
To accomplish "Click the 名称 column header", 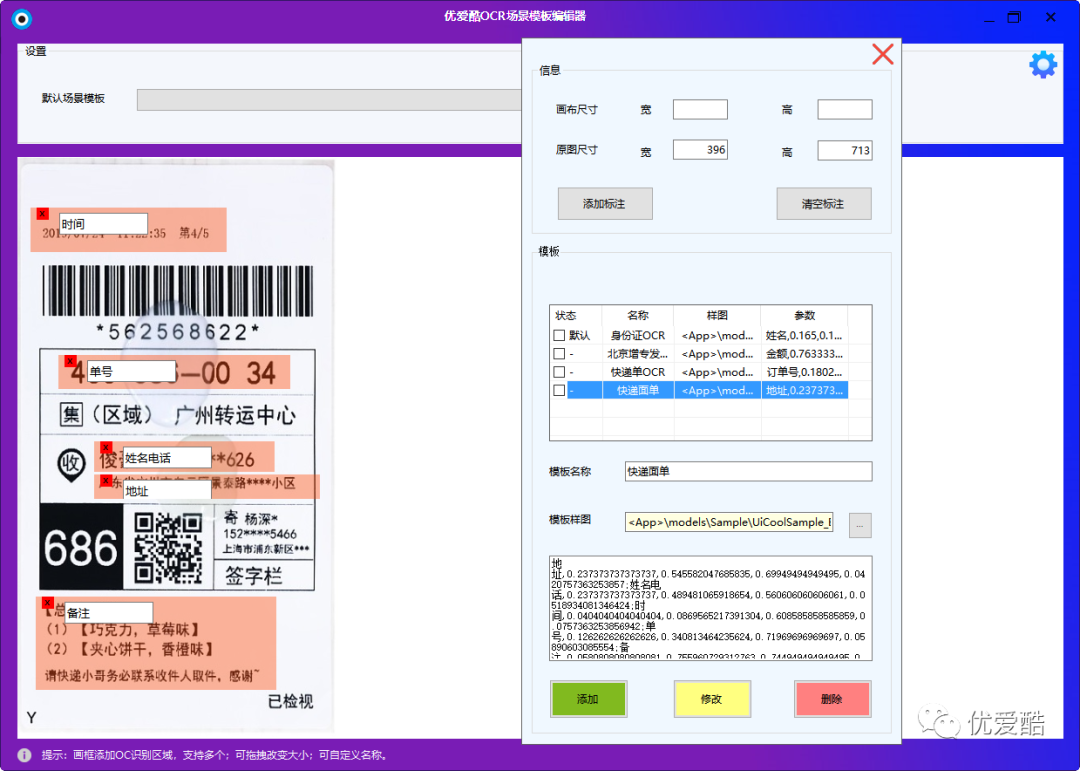I will click(x=638, y=316).
